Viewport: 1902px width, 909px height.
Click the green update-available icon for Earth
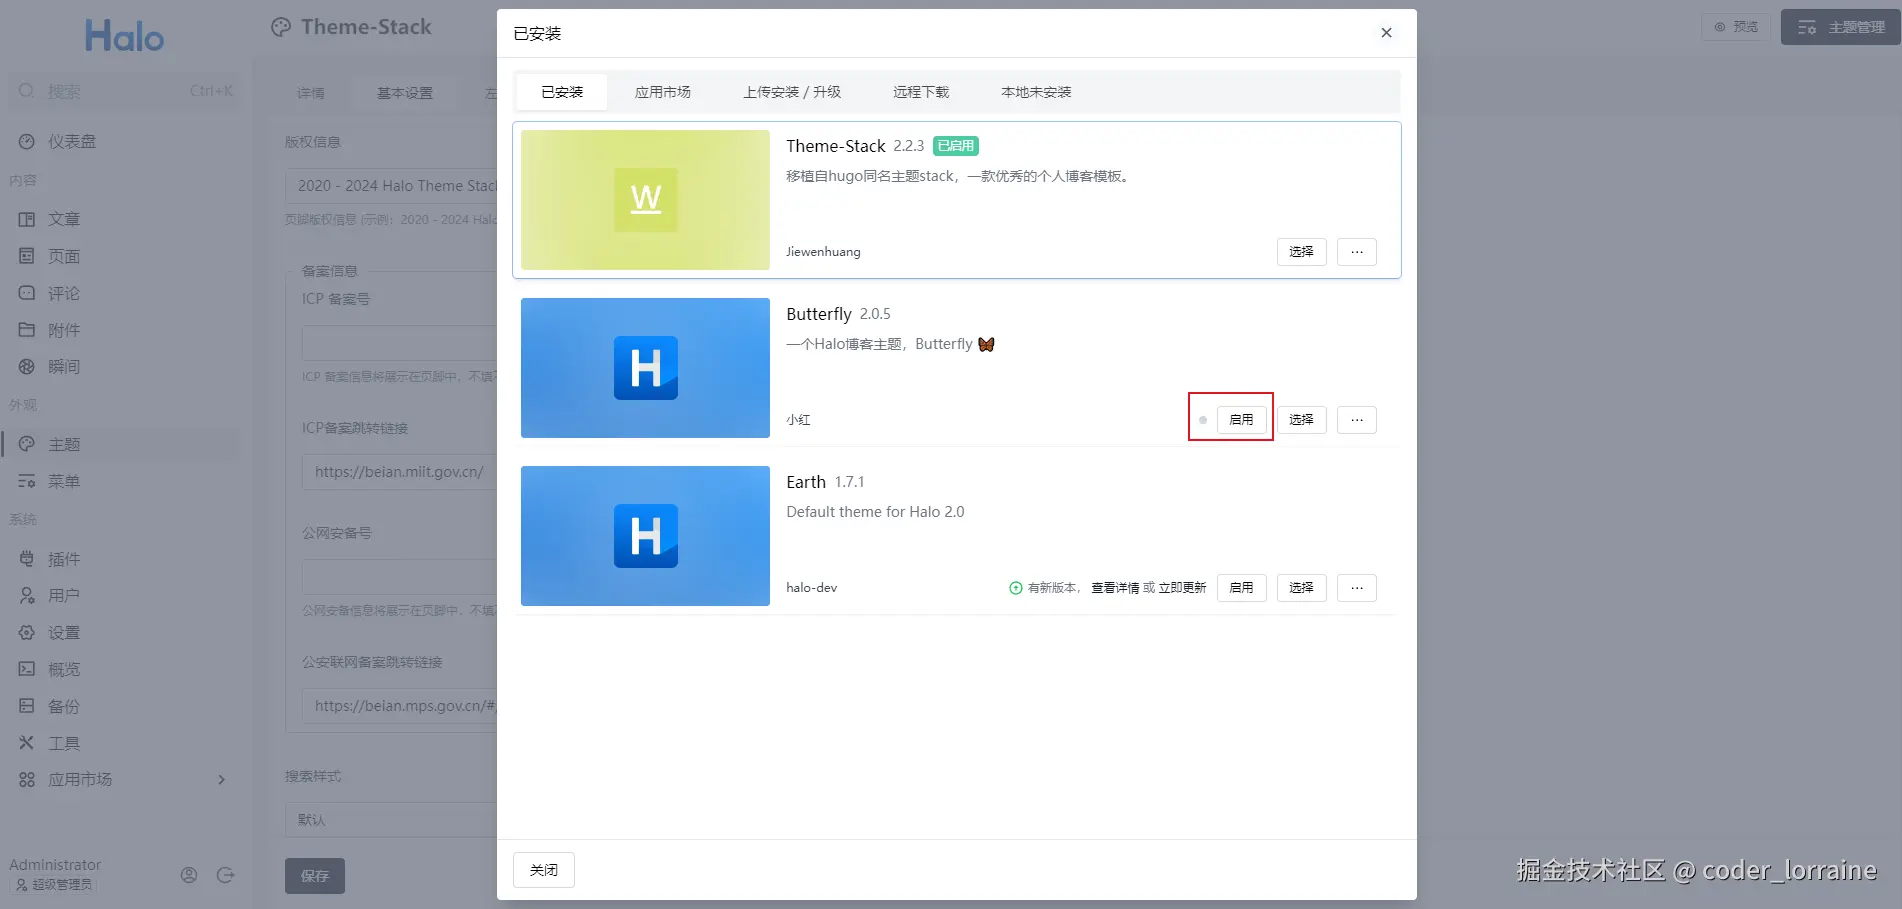[x=1016, y=588]
